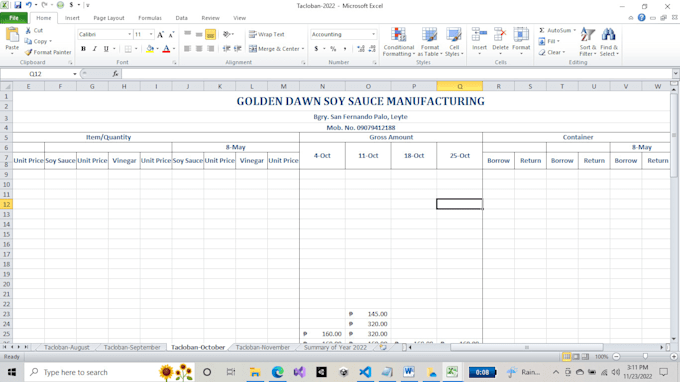Open the File tab
Screen dimensions: 680x382
[14, 18]
